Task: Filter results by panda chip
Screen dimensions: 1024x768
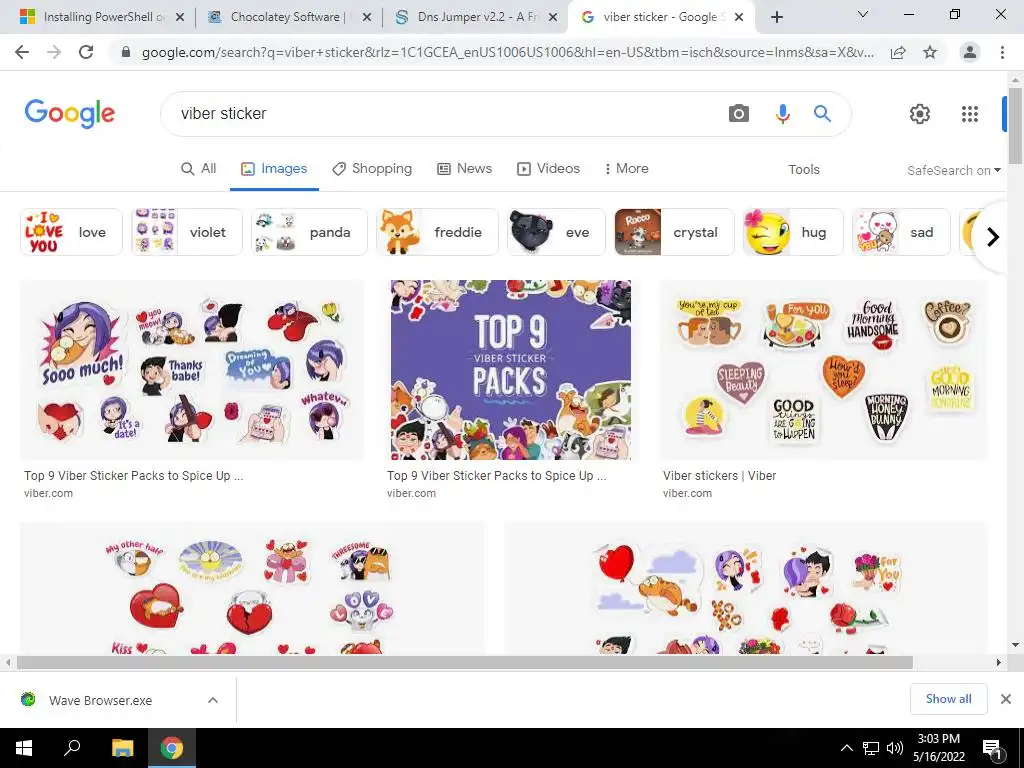Action: [x=310, y=232]
